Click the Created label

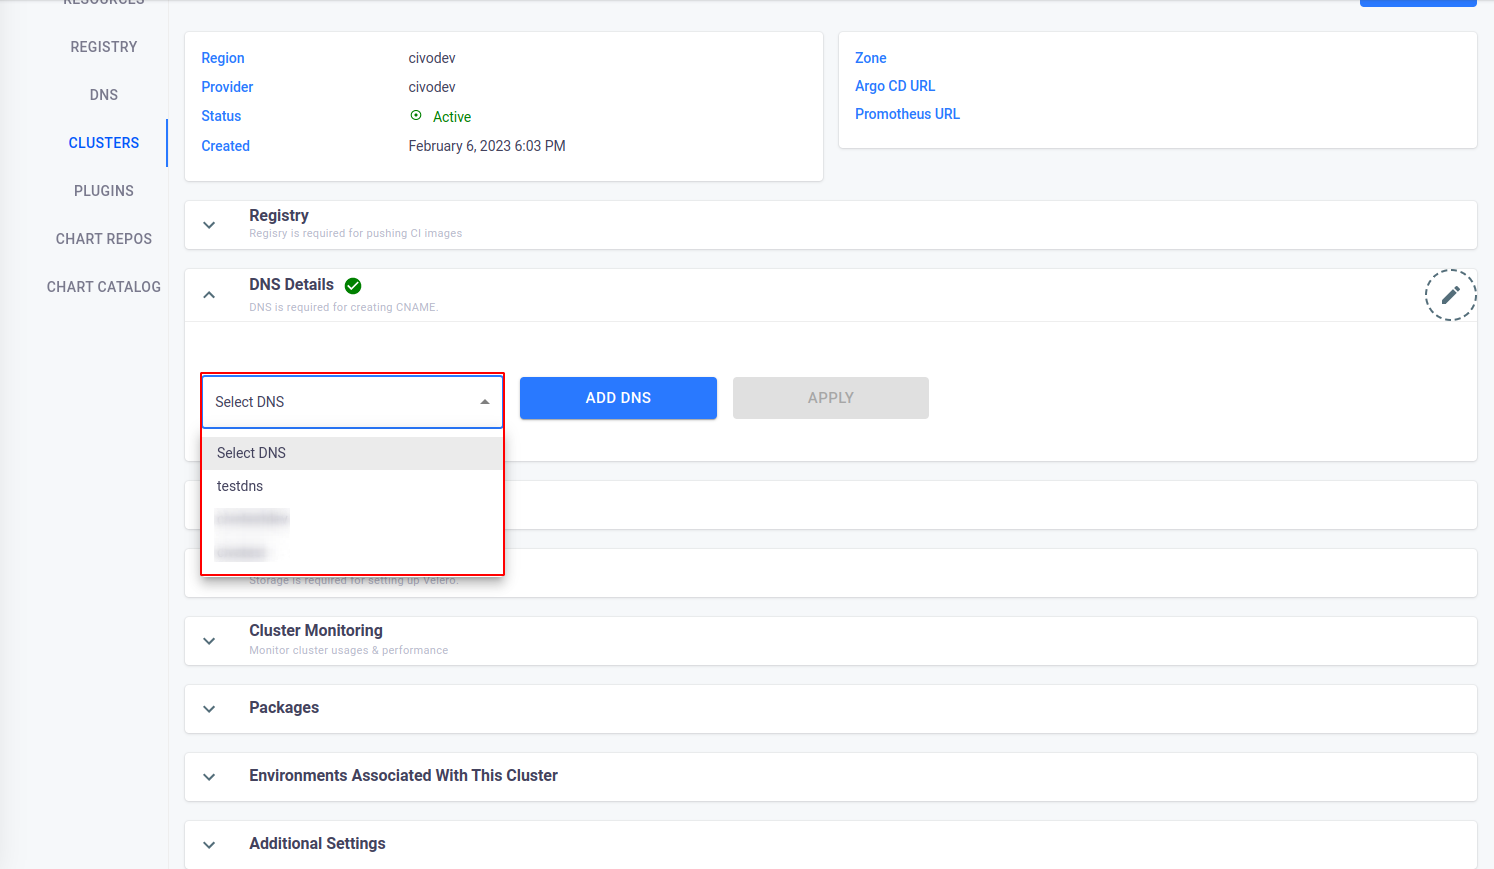point(225,146)
